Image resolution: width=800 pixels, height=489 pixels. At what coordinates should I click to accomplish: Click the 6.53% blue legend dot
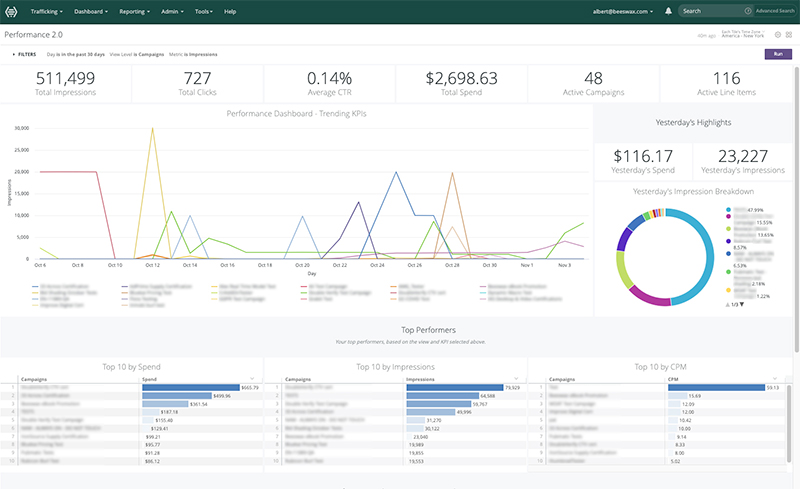click(x=729, y=253)
